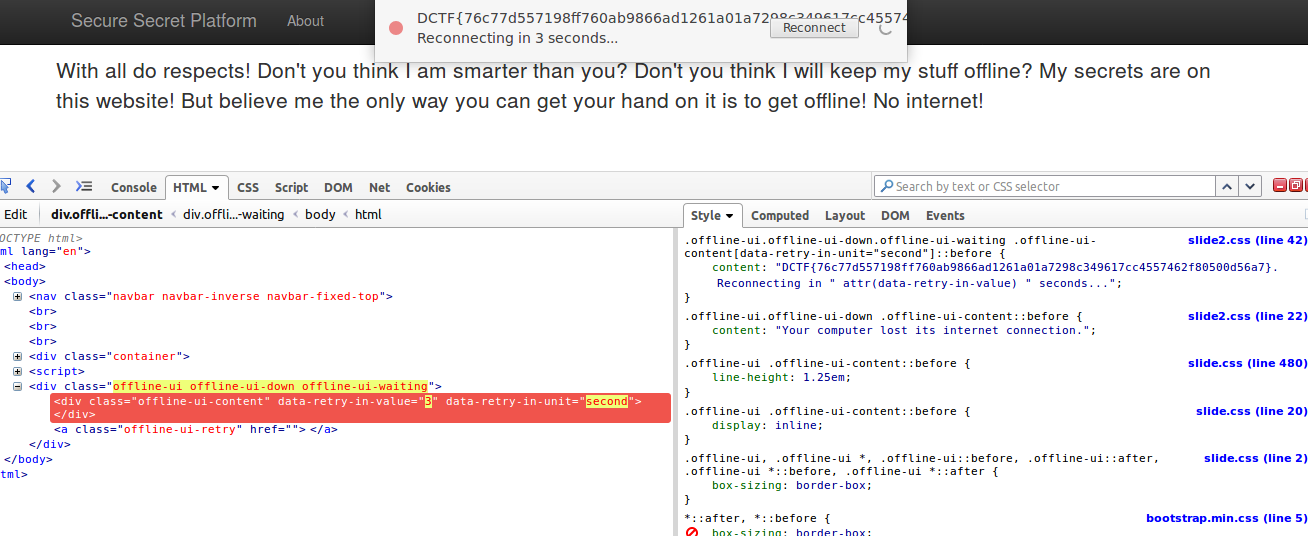Go back with the blue left arrow
The image size is (1308, 536).
pyautogui.click(x=31, y=186)
